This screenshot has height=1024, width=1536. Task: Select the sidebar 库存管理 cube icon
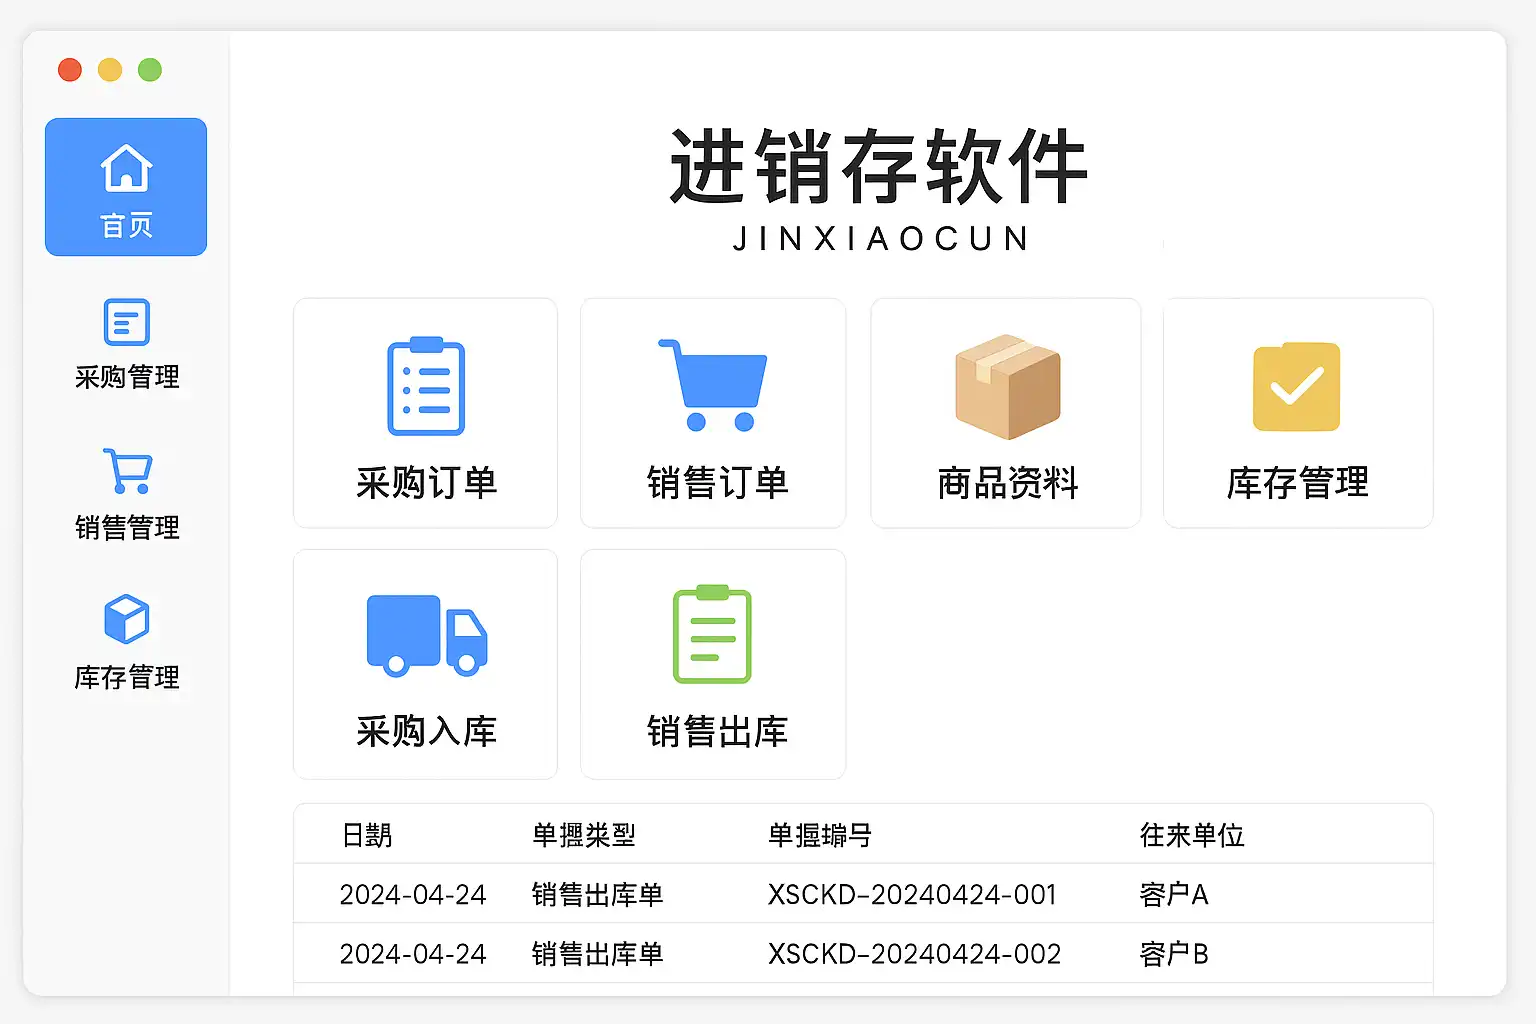click(x=127, y=620)
